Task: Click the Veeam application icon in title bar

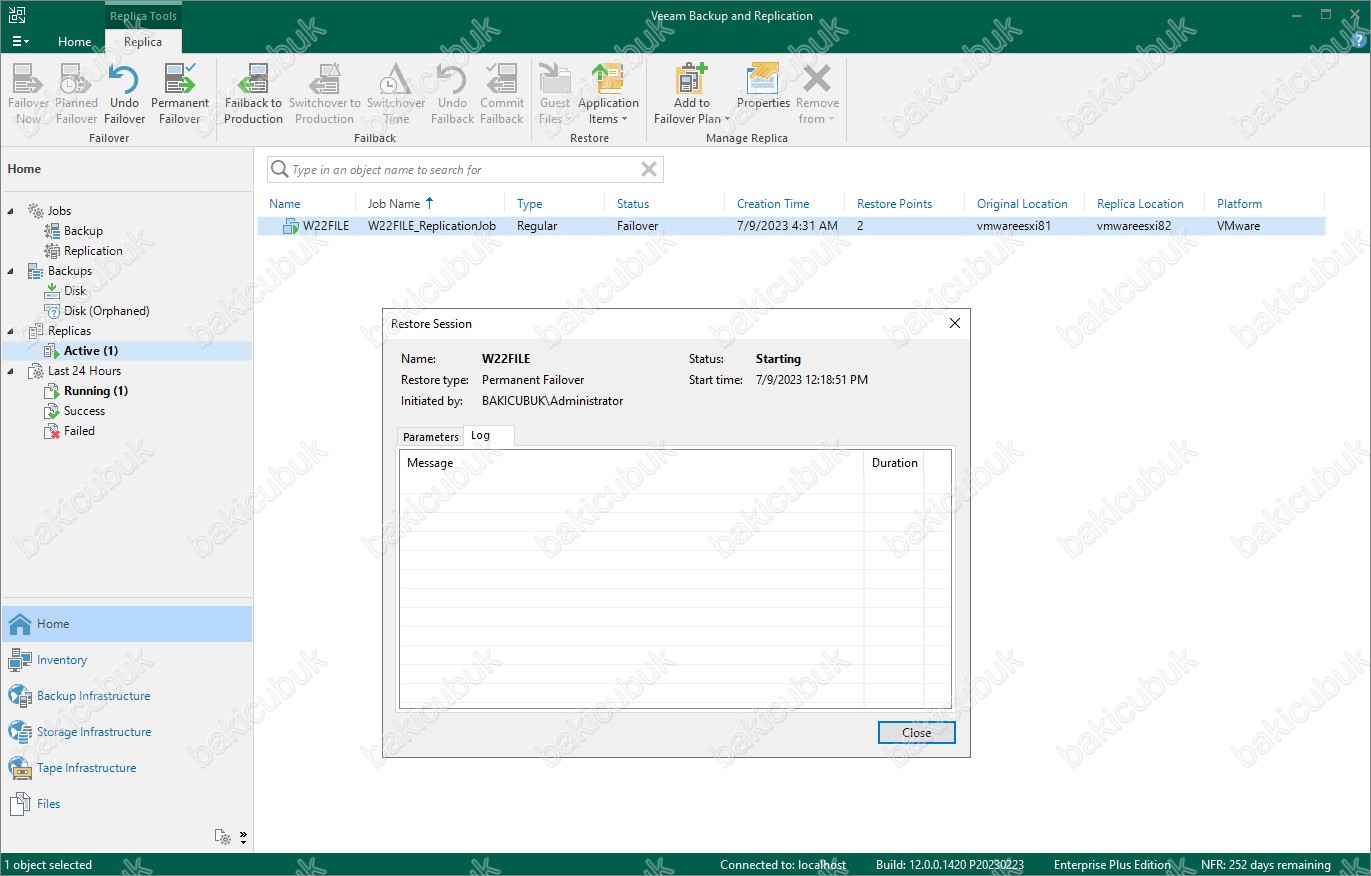Action: pyautogui.click(x=18, y=15)
